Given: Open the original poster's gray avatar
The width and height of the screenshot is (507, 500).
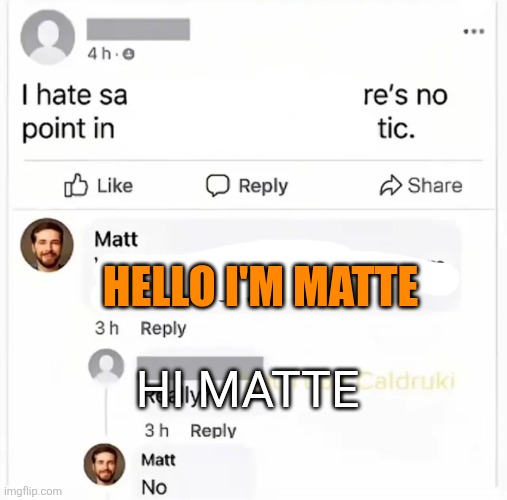Looking at the screenshot, I should point(48,37).
